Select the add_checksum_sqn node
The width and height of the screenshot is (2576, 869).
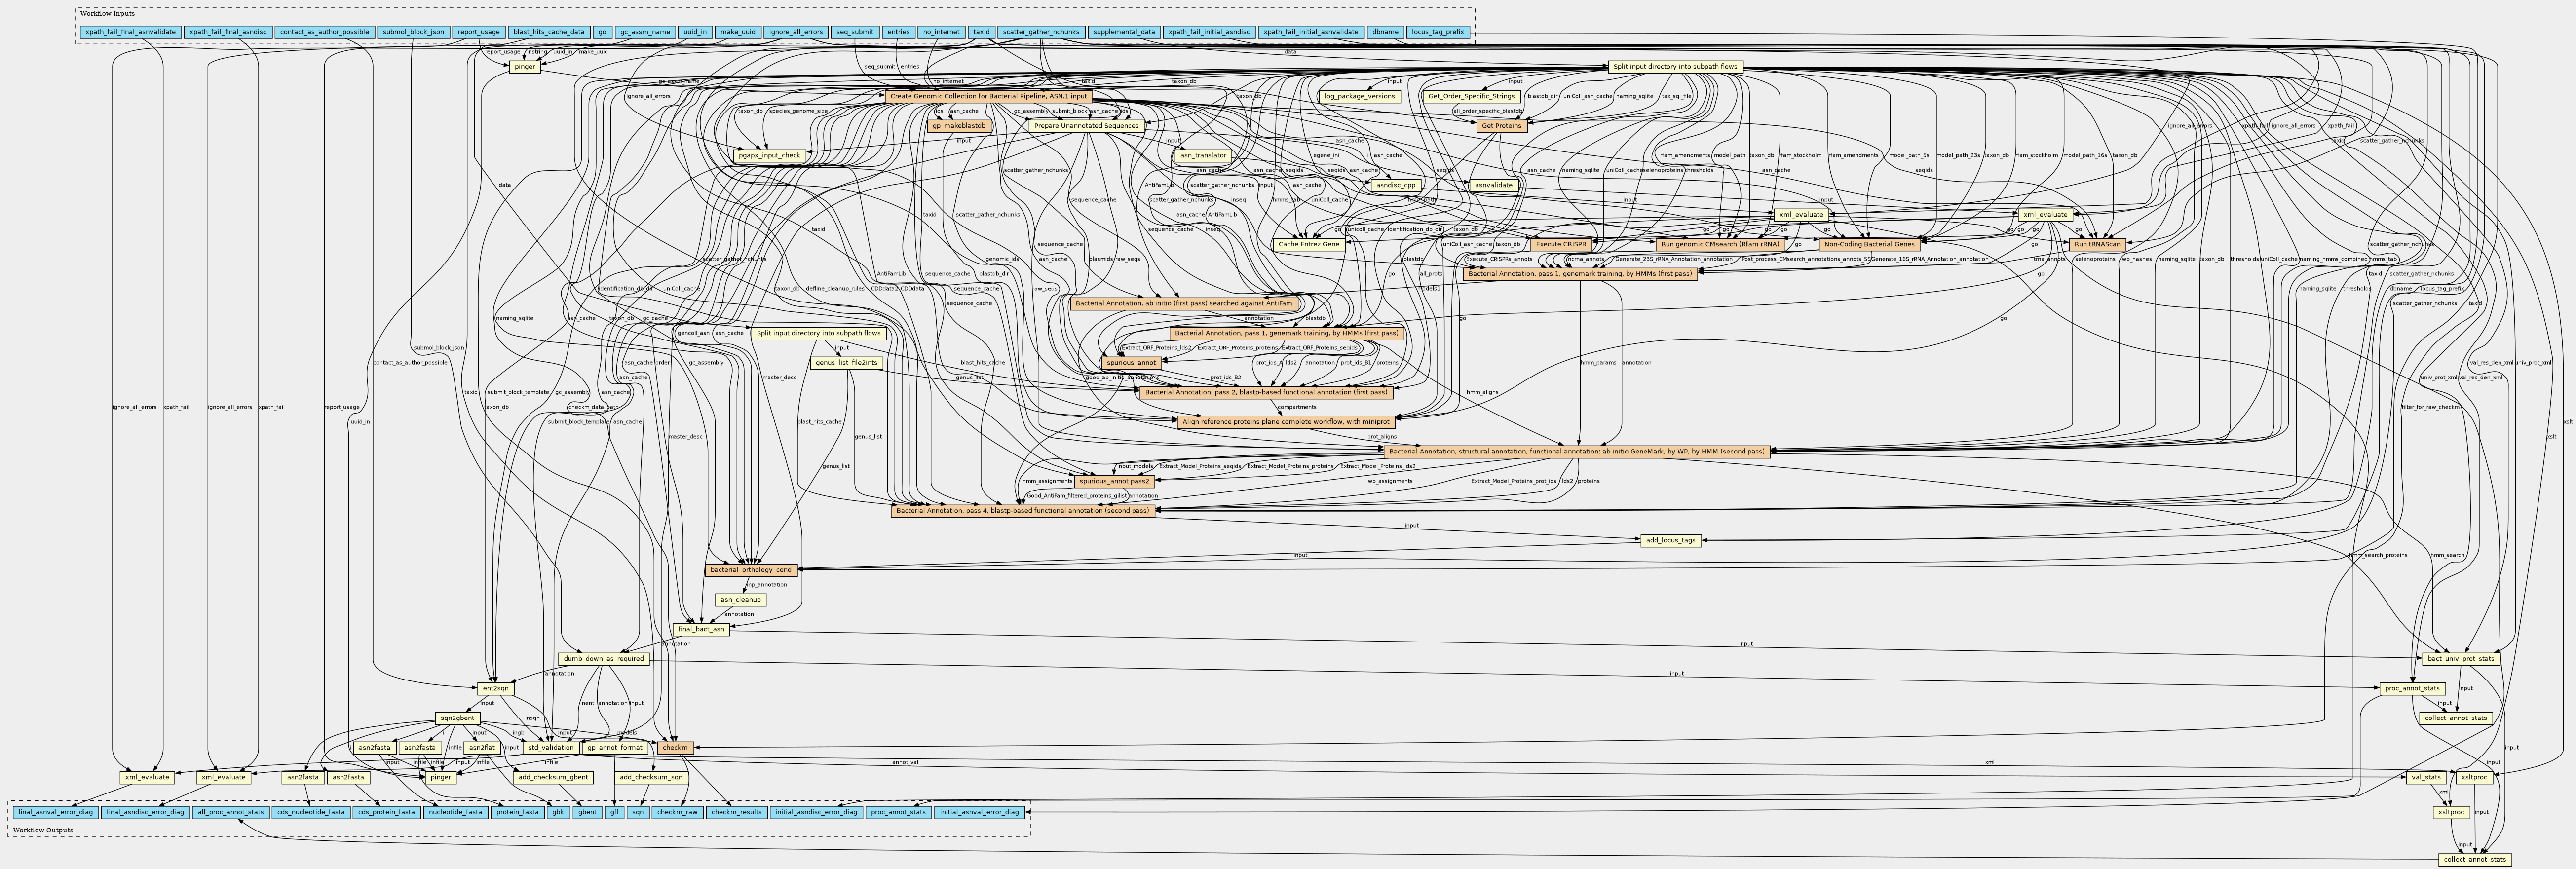[x=650, y=777]
